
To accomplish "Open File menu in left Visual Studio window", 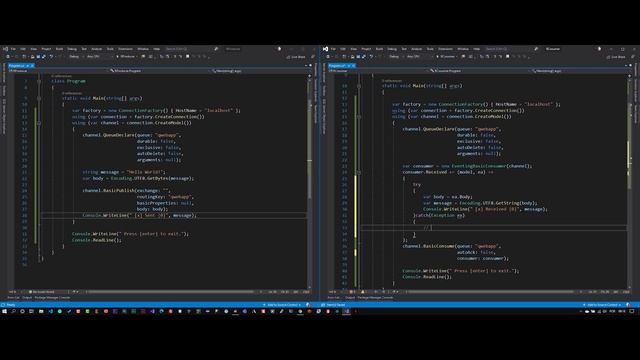I will 13,49.
